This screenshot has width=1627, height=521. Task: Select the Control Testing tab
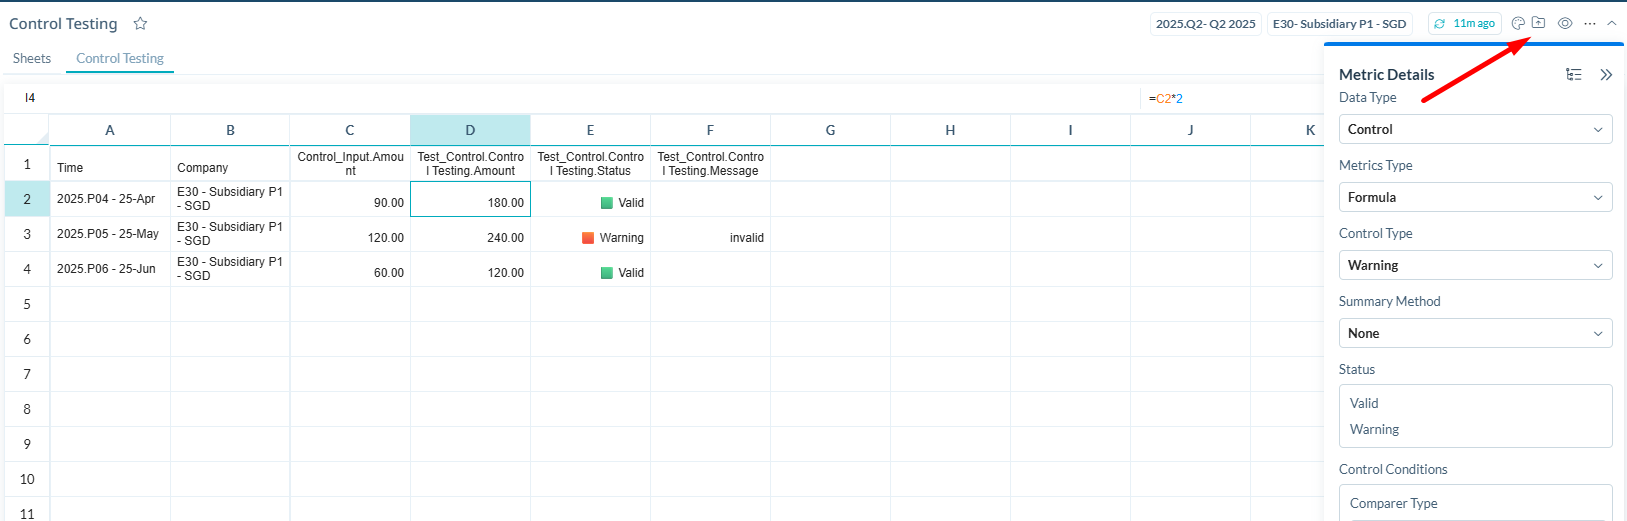pos(120,58)
